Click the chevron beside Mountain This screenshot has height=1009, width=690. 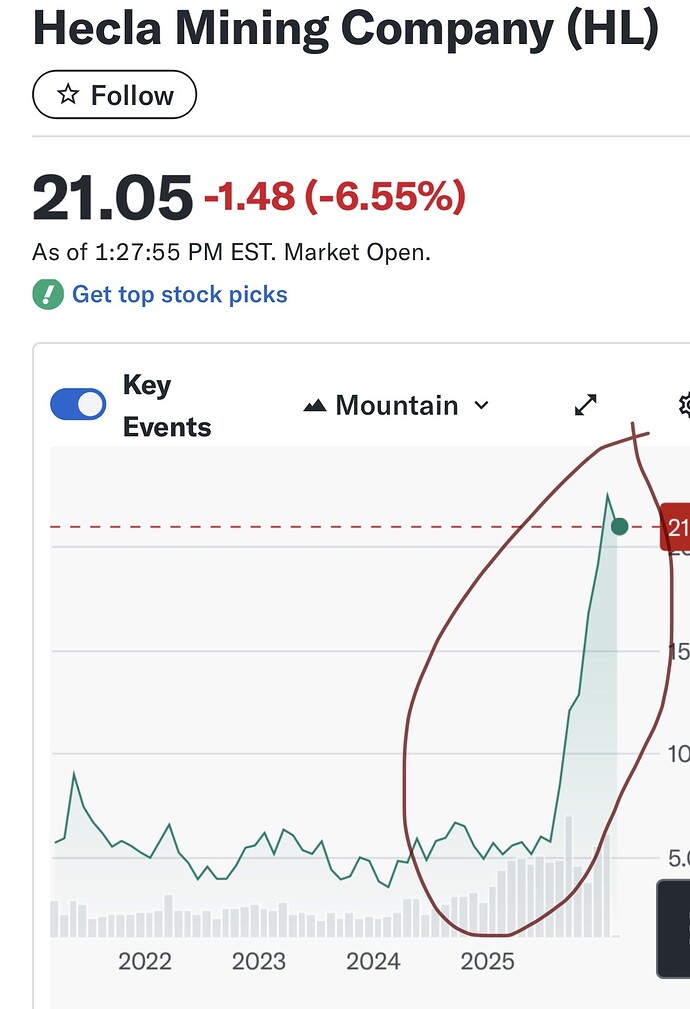pos(481,406)
